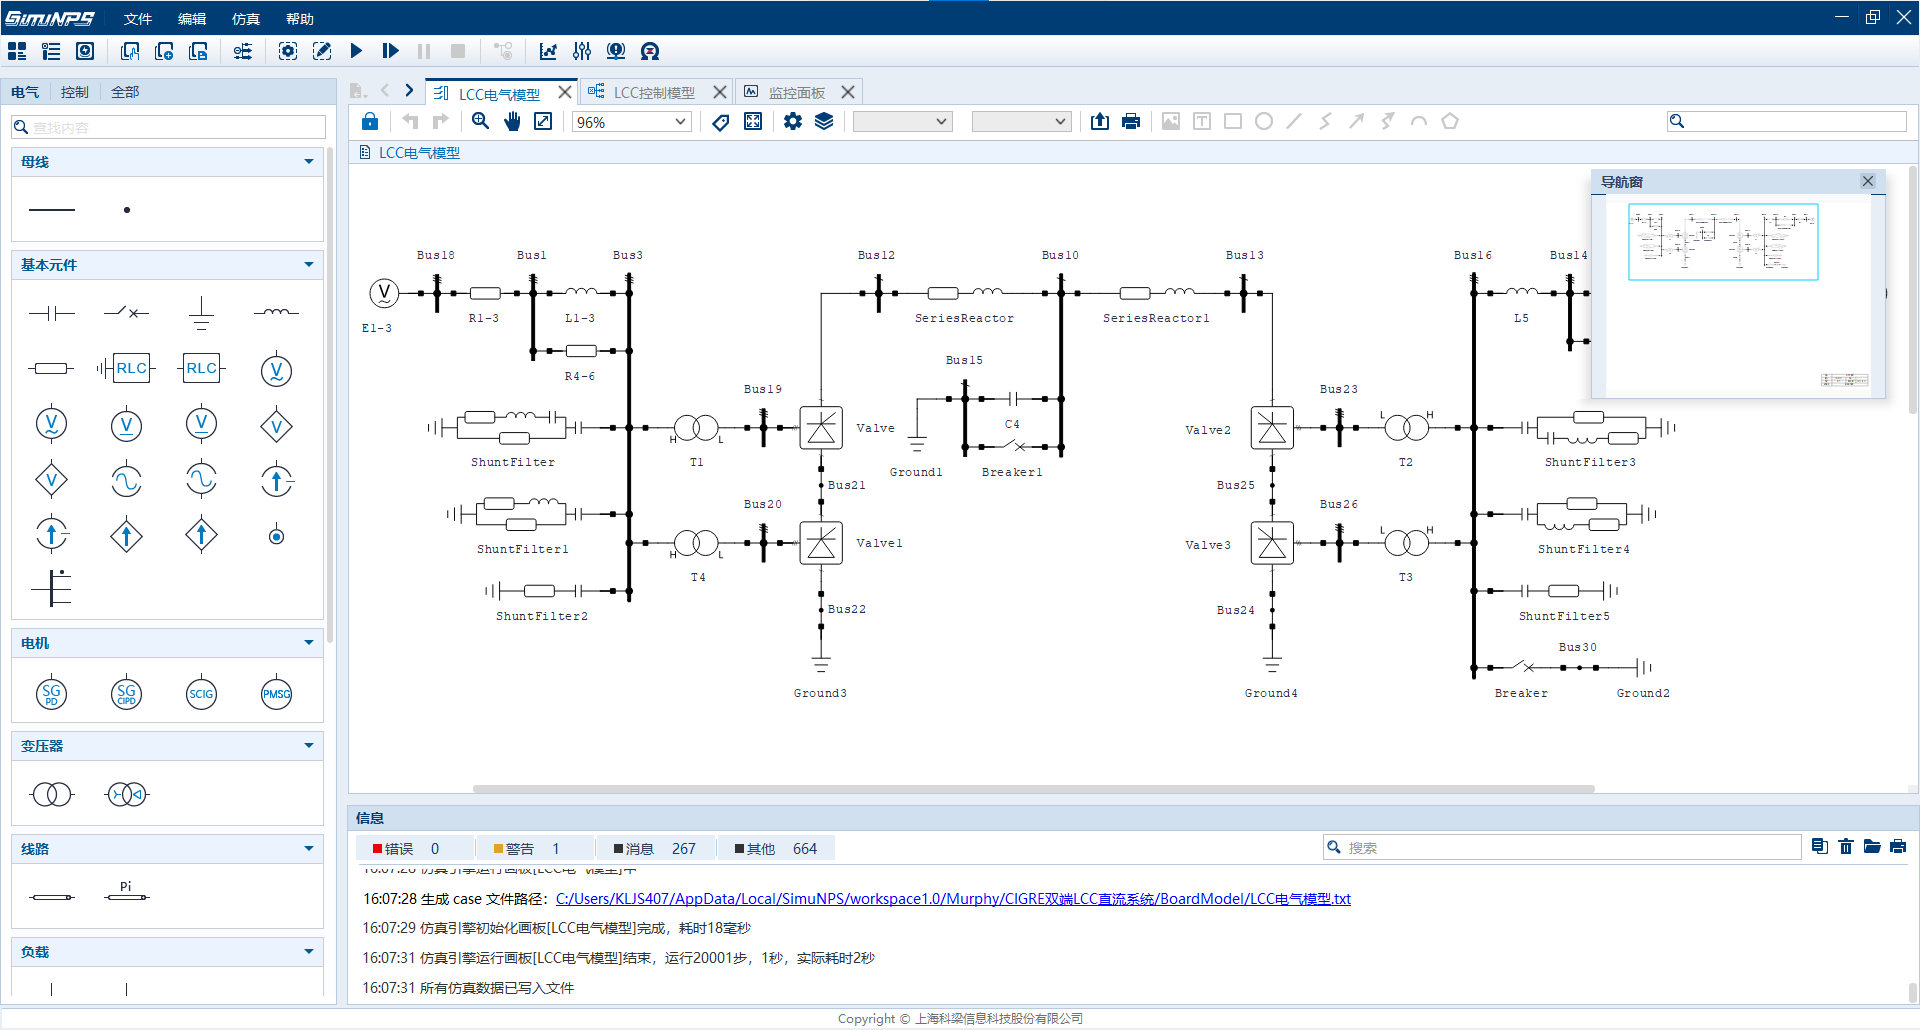Switch to the LCC控制模型 tab
The width and height of the screenshot is (1920, 1030).
coord(654,92)
